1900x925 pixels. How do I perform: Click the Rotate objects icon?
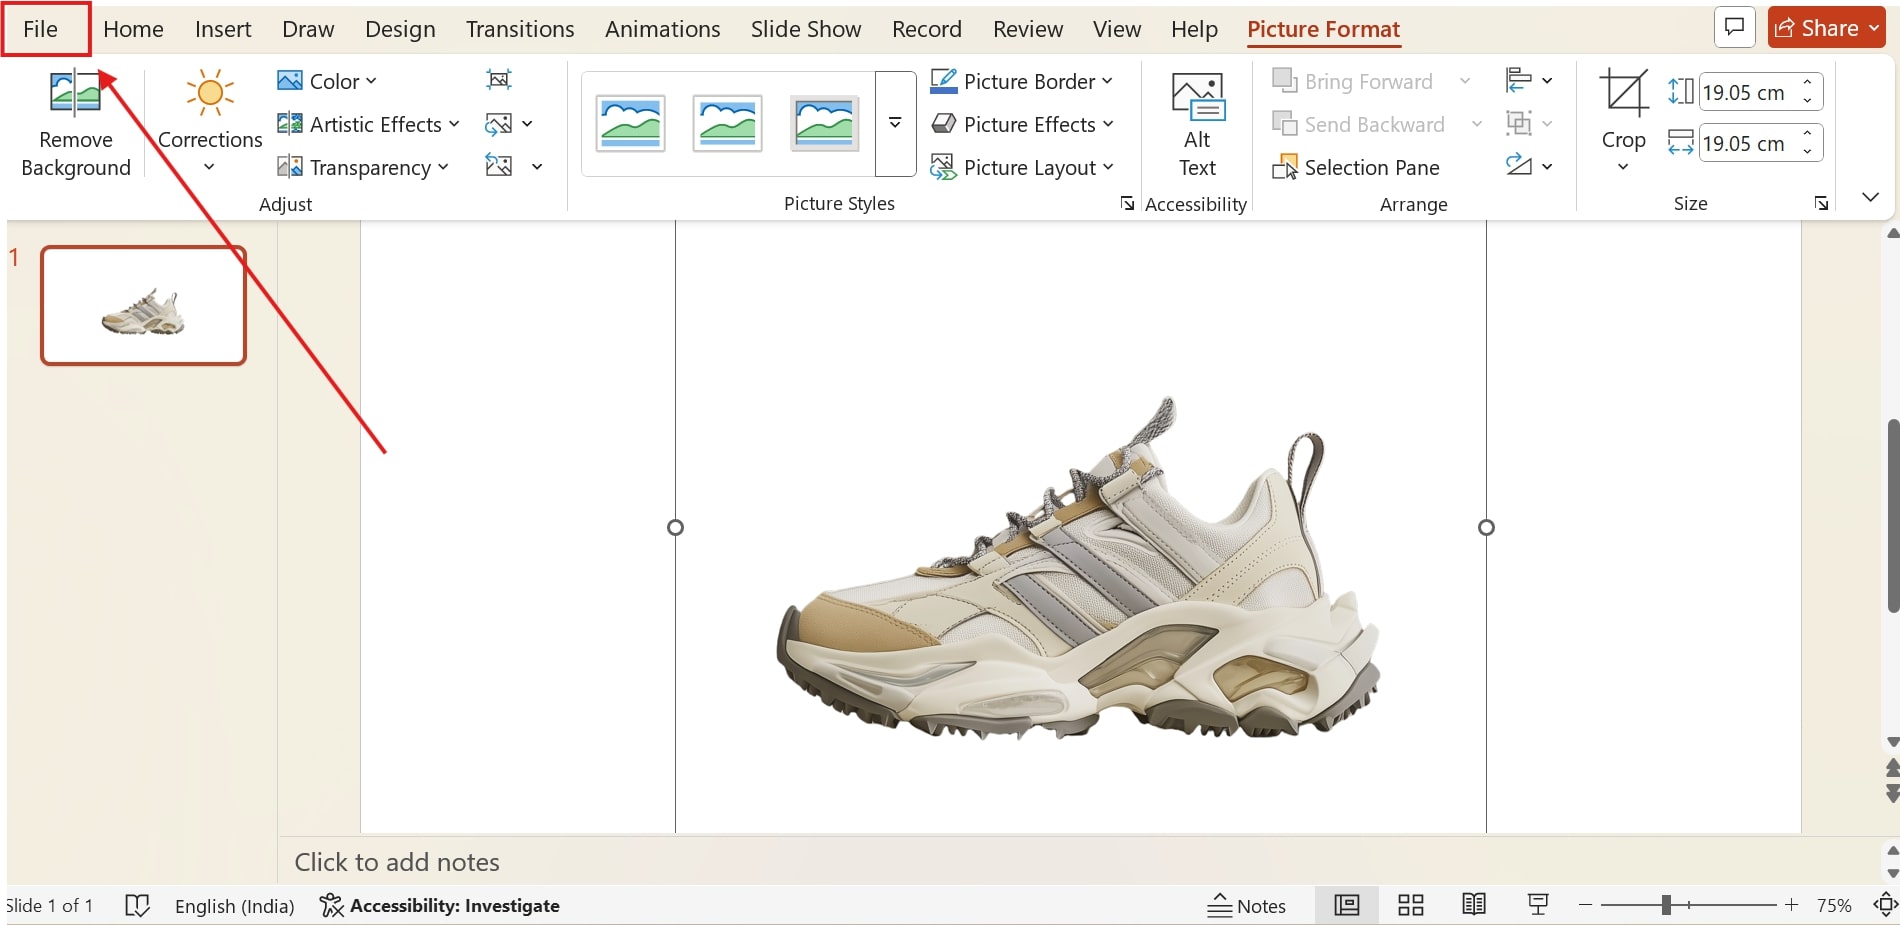(1518, 166)
